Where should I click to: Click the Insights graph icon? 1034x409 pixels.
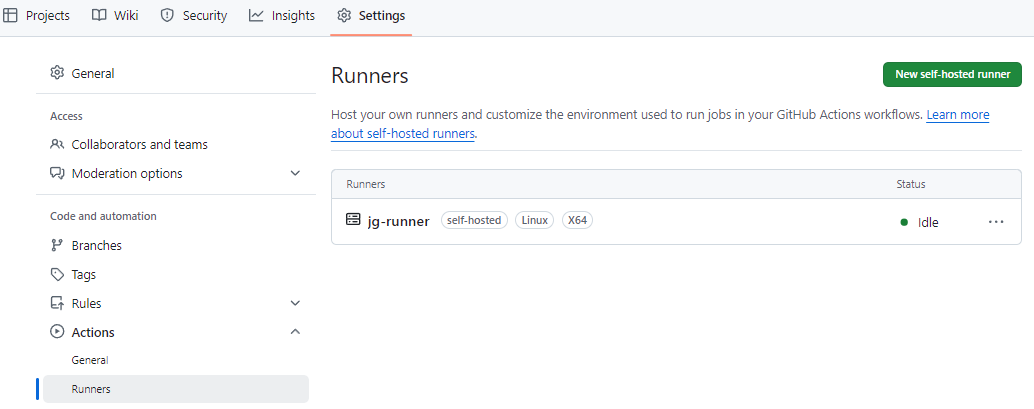[256, 15]
